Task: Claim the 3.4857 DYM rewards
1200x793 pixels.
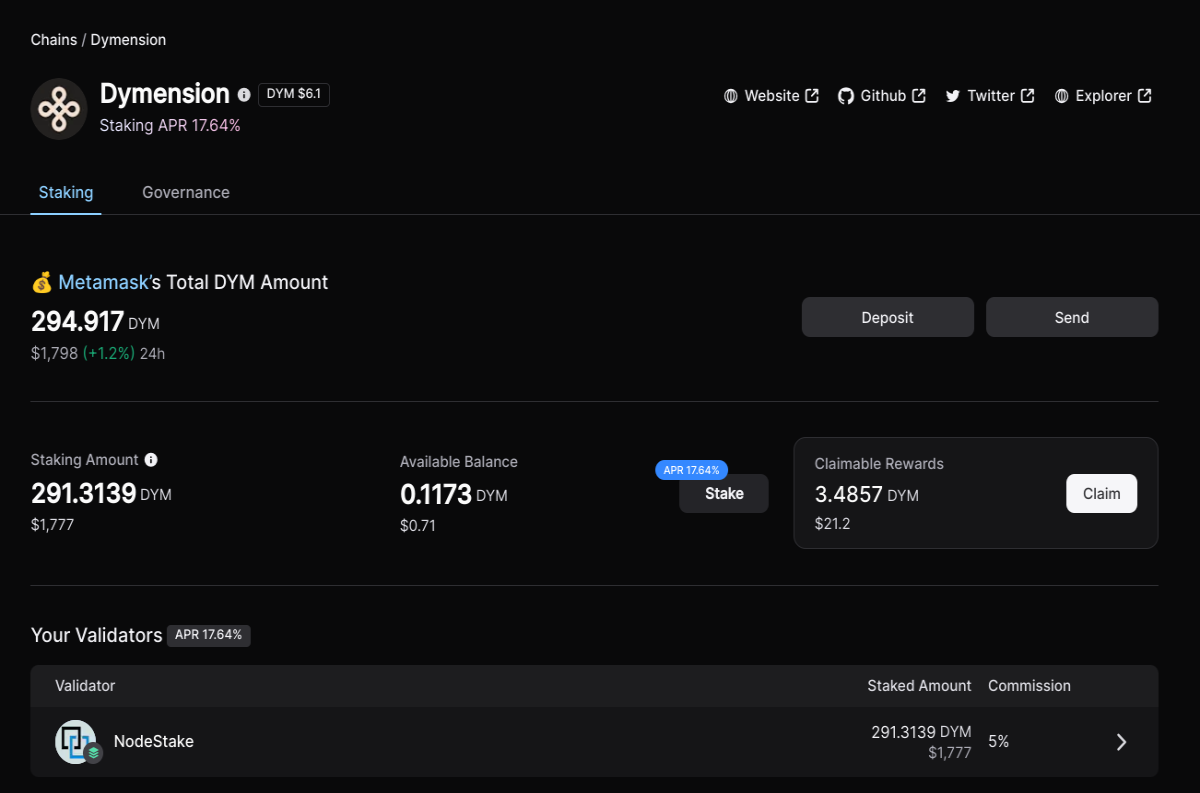Action: point(1101,493)
